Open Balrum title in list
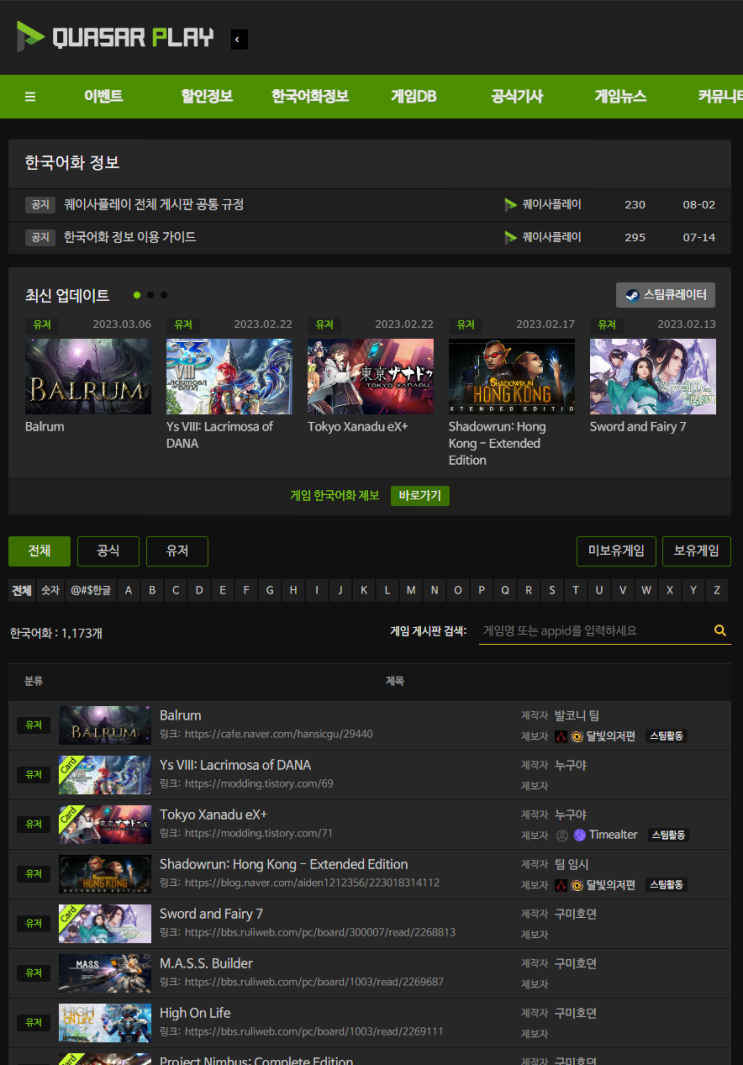This screenshot has width=743, height=1065. [x=180, y=715]
